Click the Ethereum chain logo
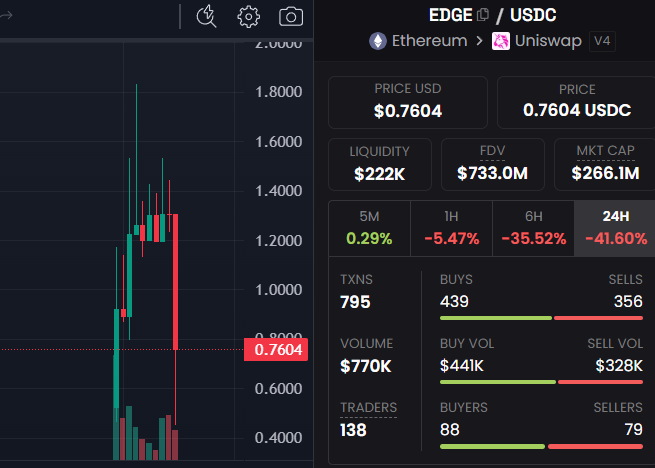The width and height of the screenshot is (655, 468). click(x=378, y=41)
